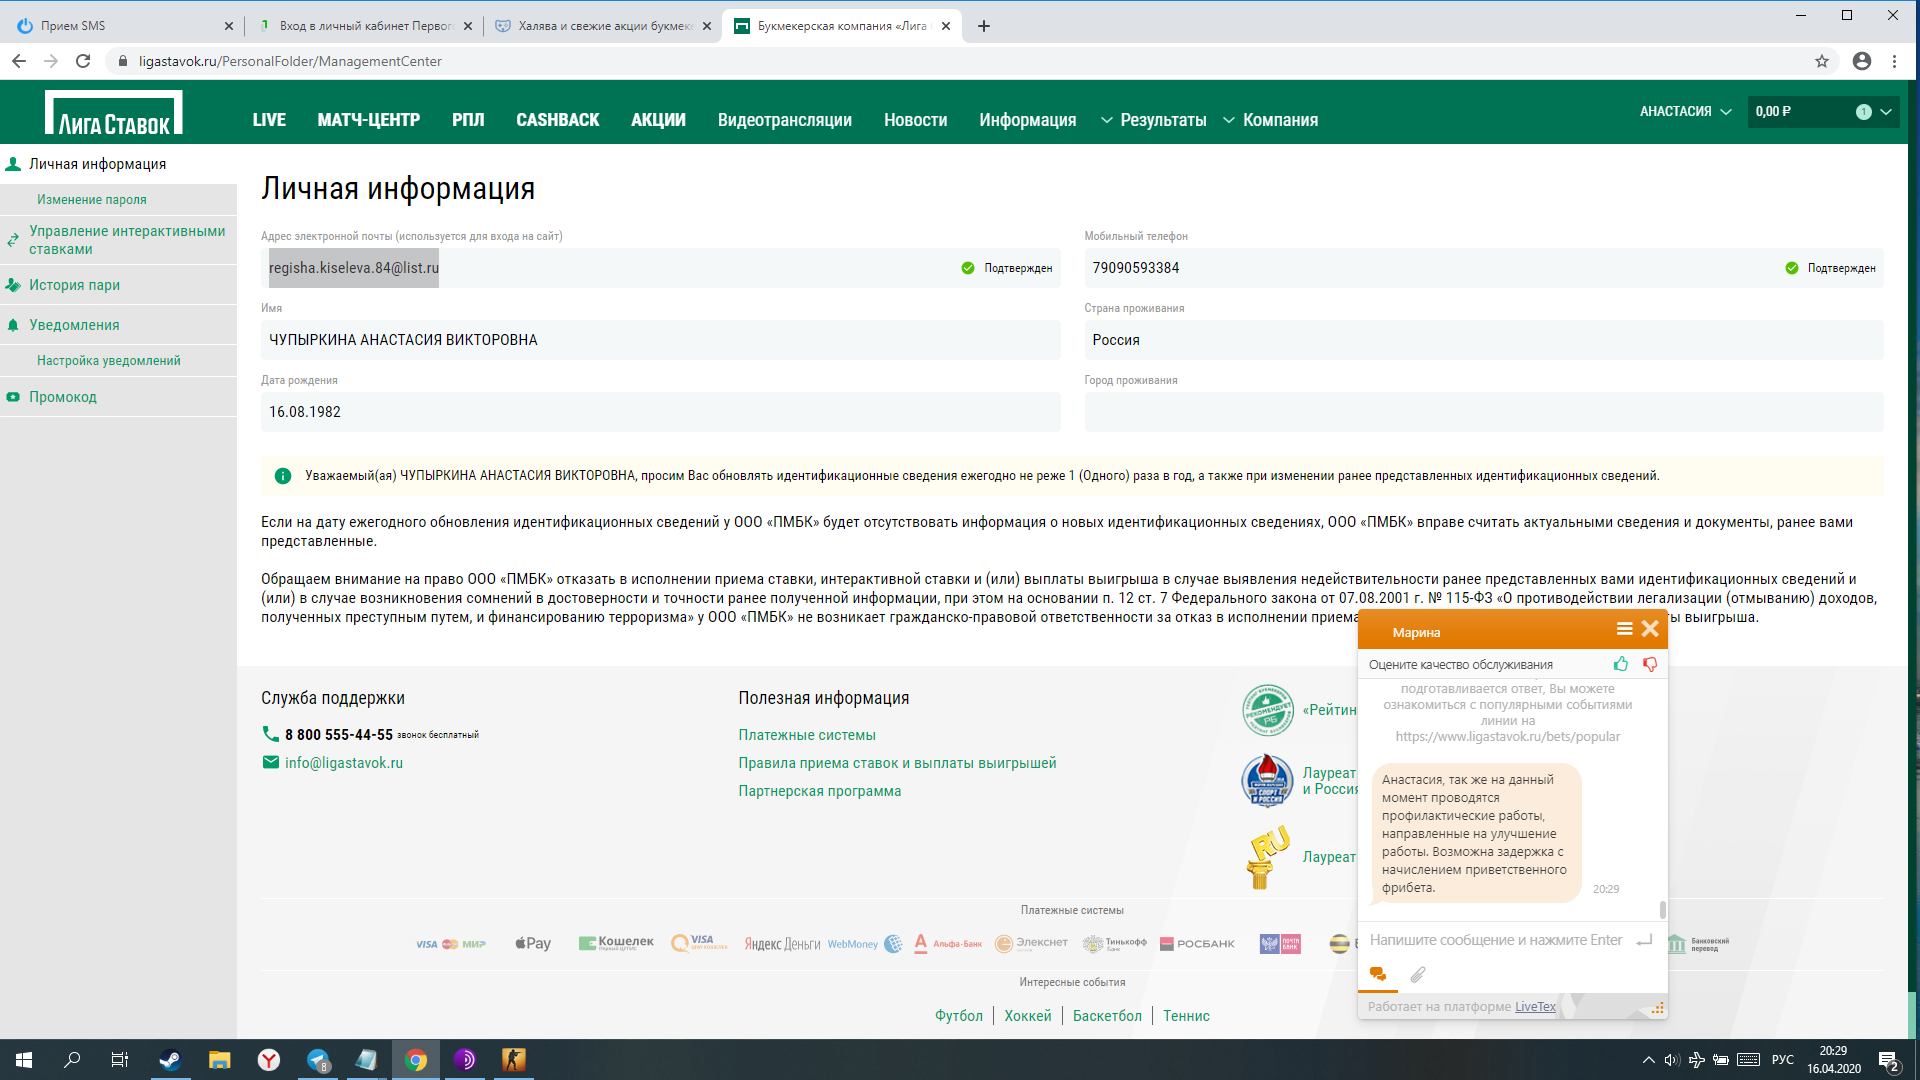1920x1080 pixels.
Task: Open the chat widget hamburger menu
Action: pyautogui.click(x=1624, y=629)
